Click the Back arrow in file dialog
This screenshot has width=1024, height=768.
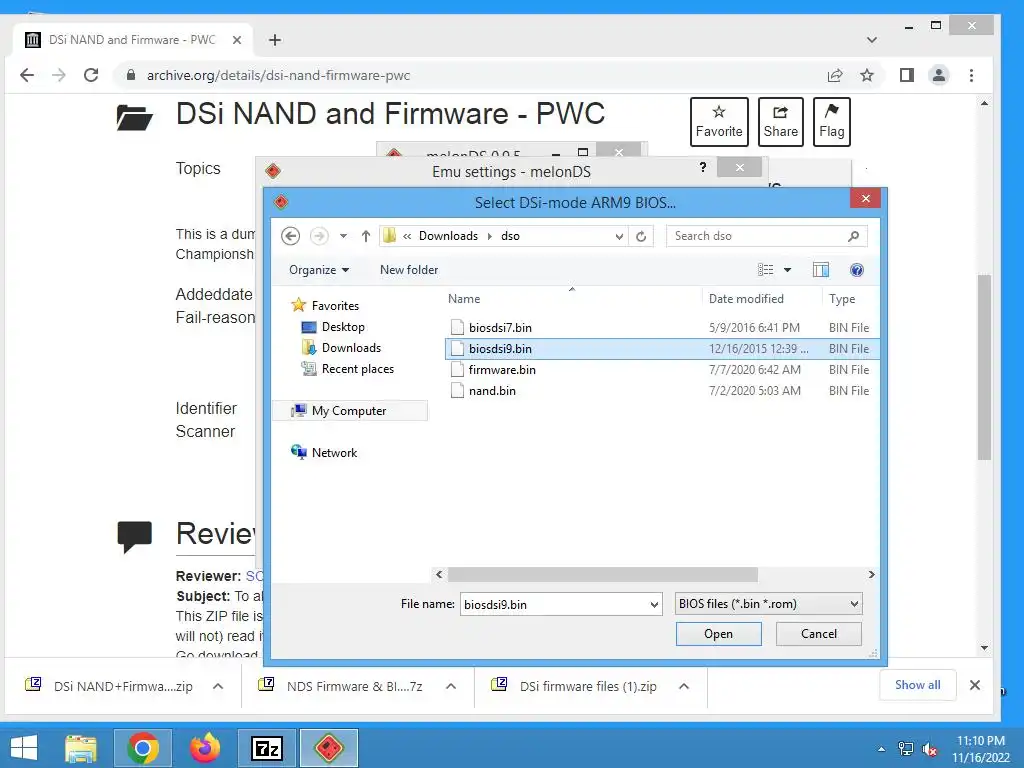291,236
